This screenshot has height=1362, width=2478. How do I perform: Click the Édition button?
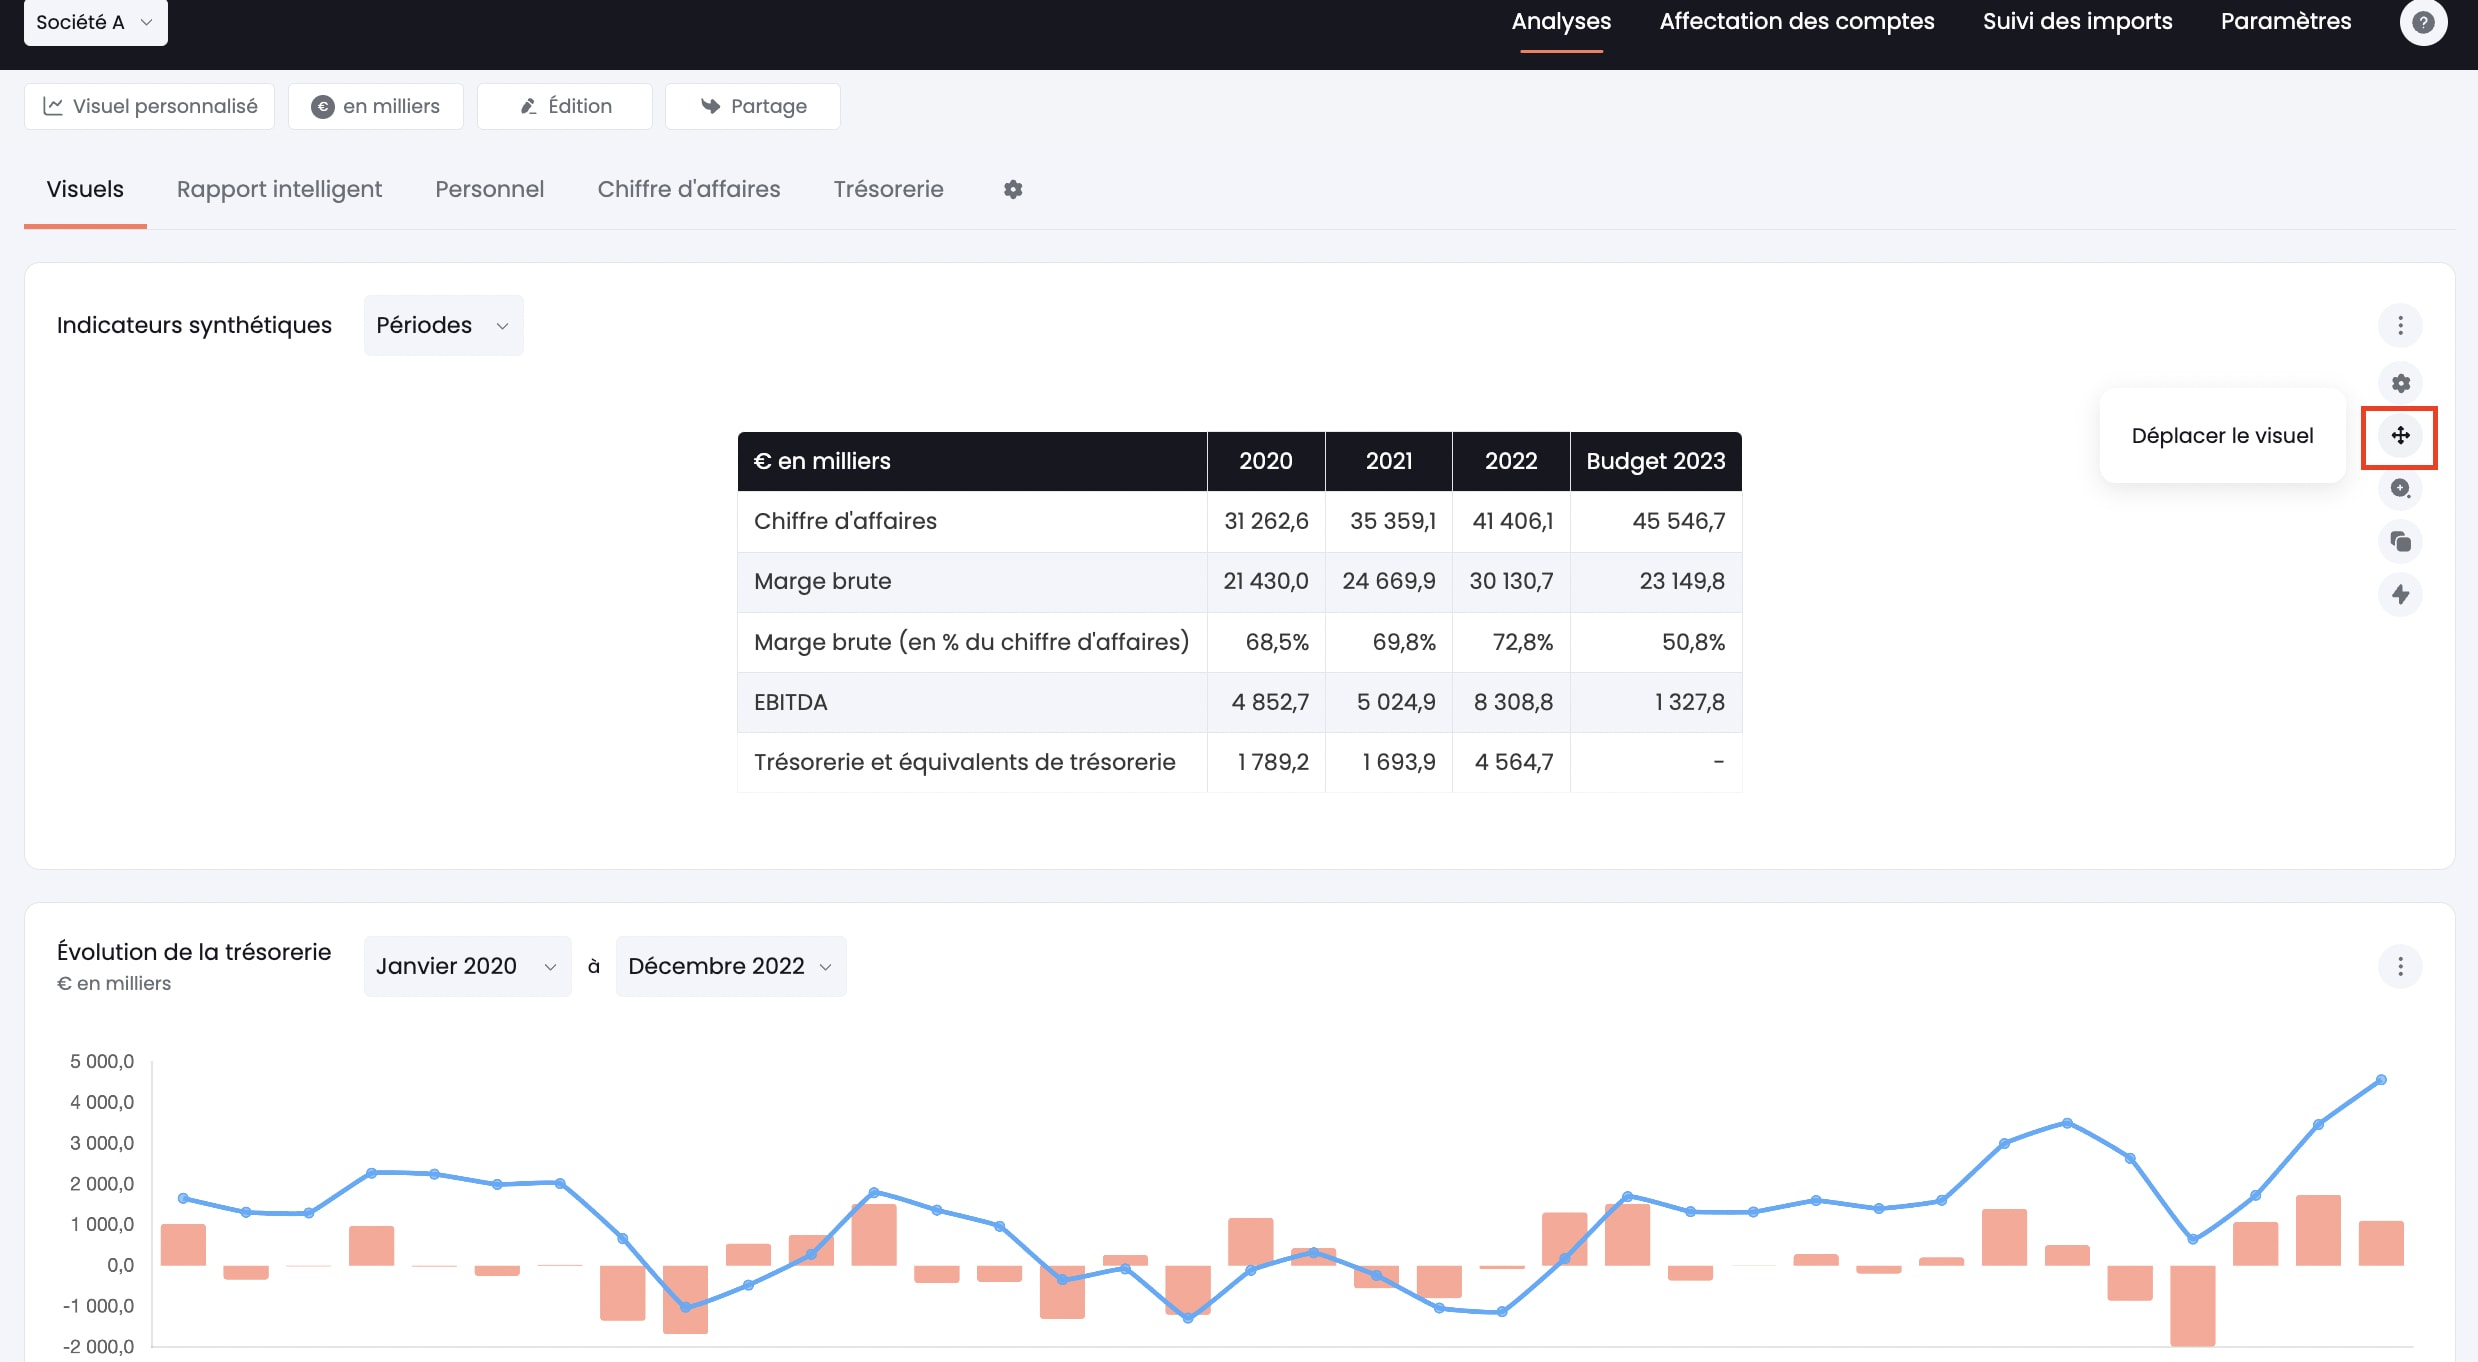coord(565,106)
